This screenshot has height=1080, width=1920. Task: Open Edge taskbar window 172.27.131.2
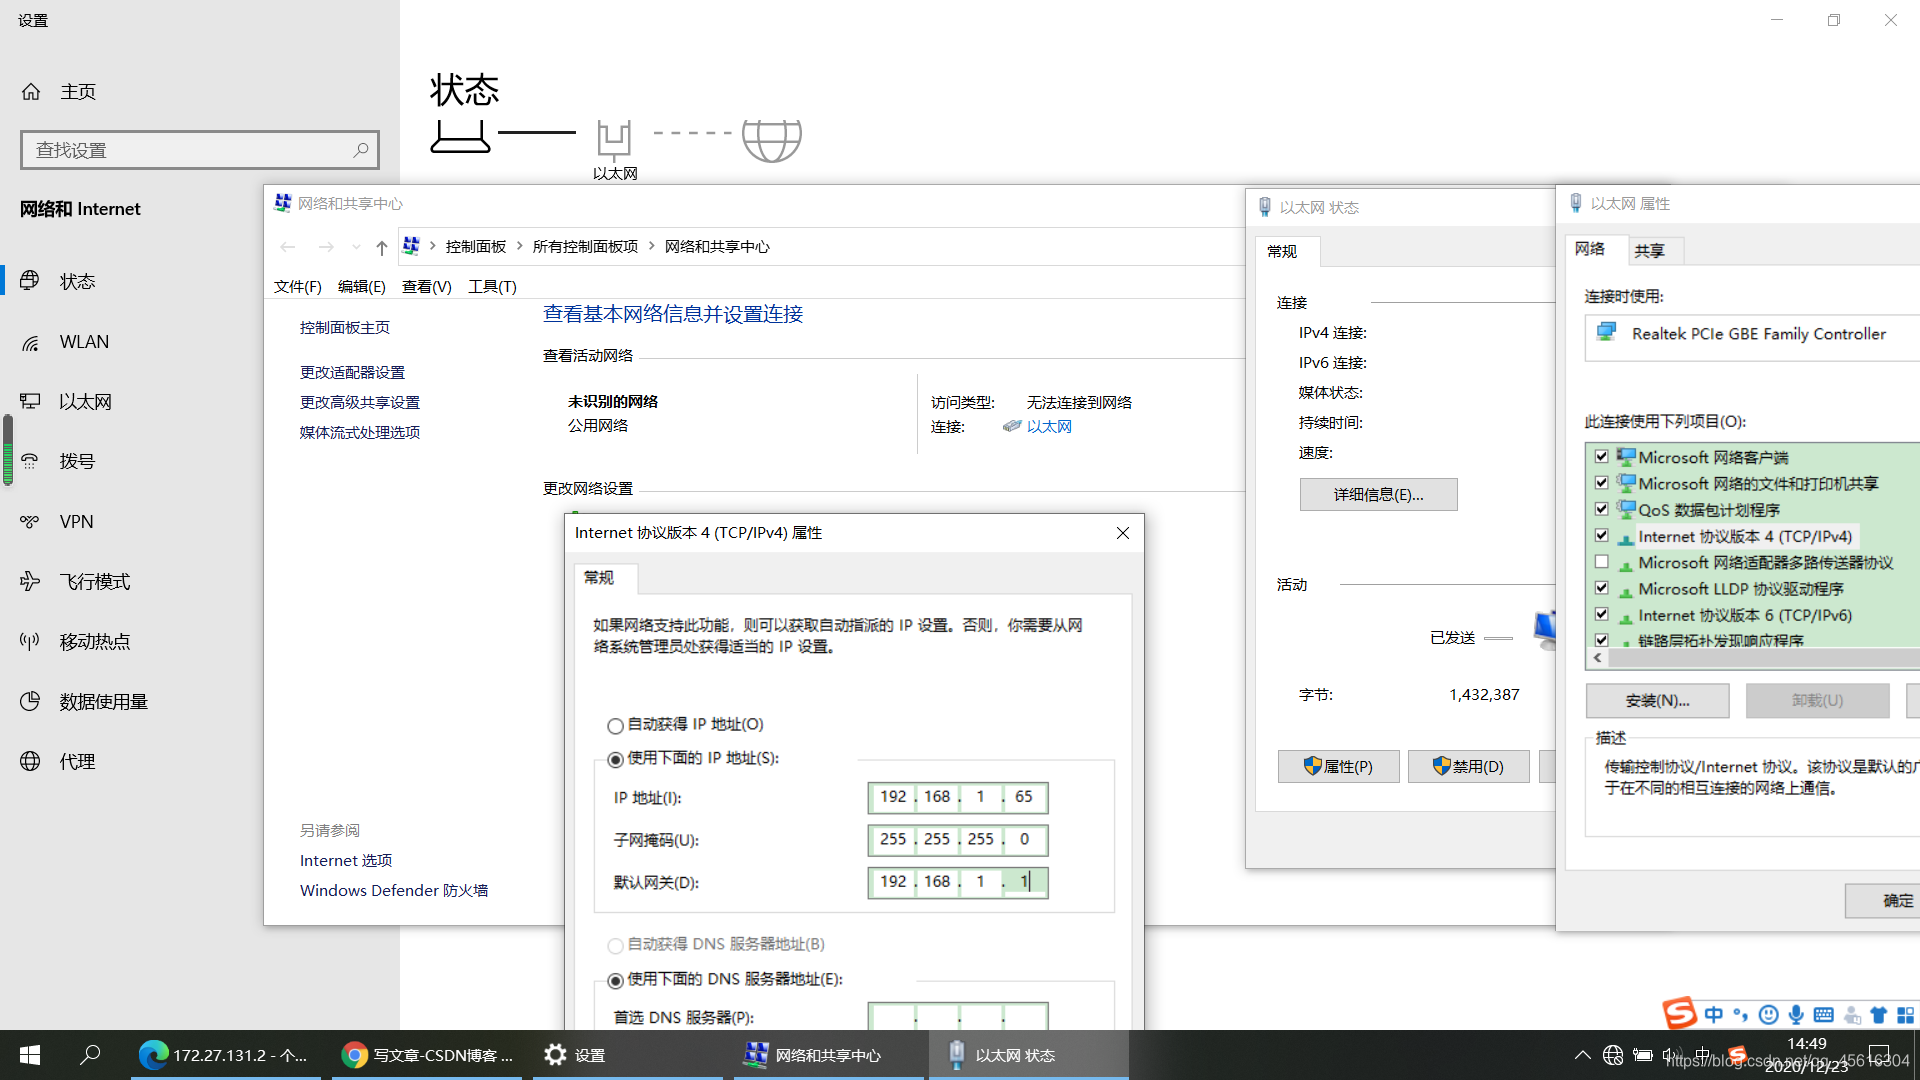pos(225,1055)
